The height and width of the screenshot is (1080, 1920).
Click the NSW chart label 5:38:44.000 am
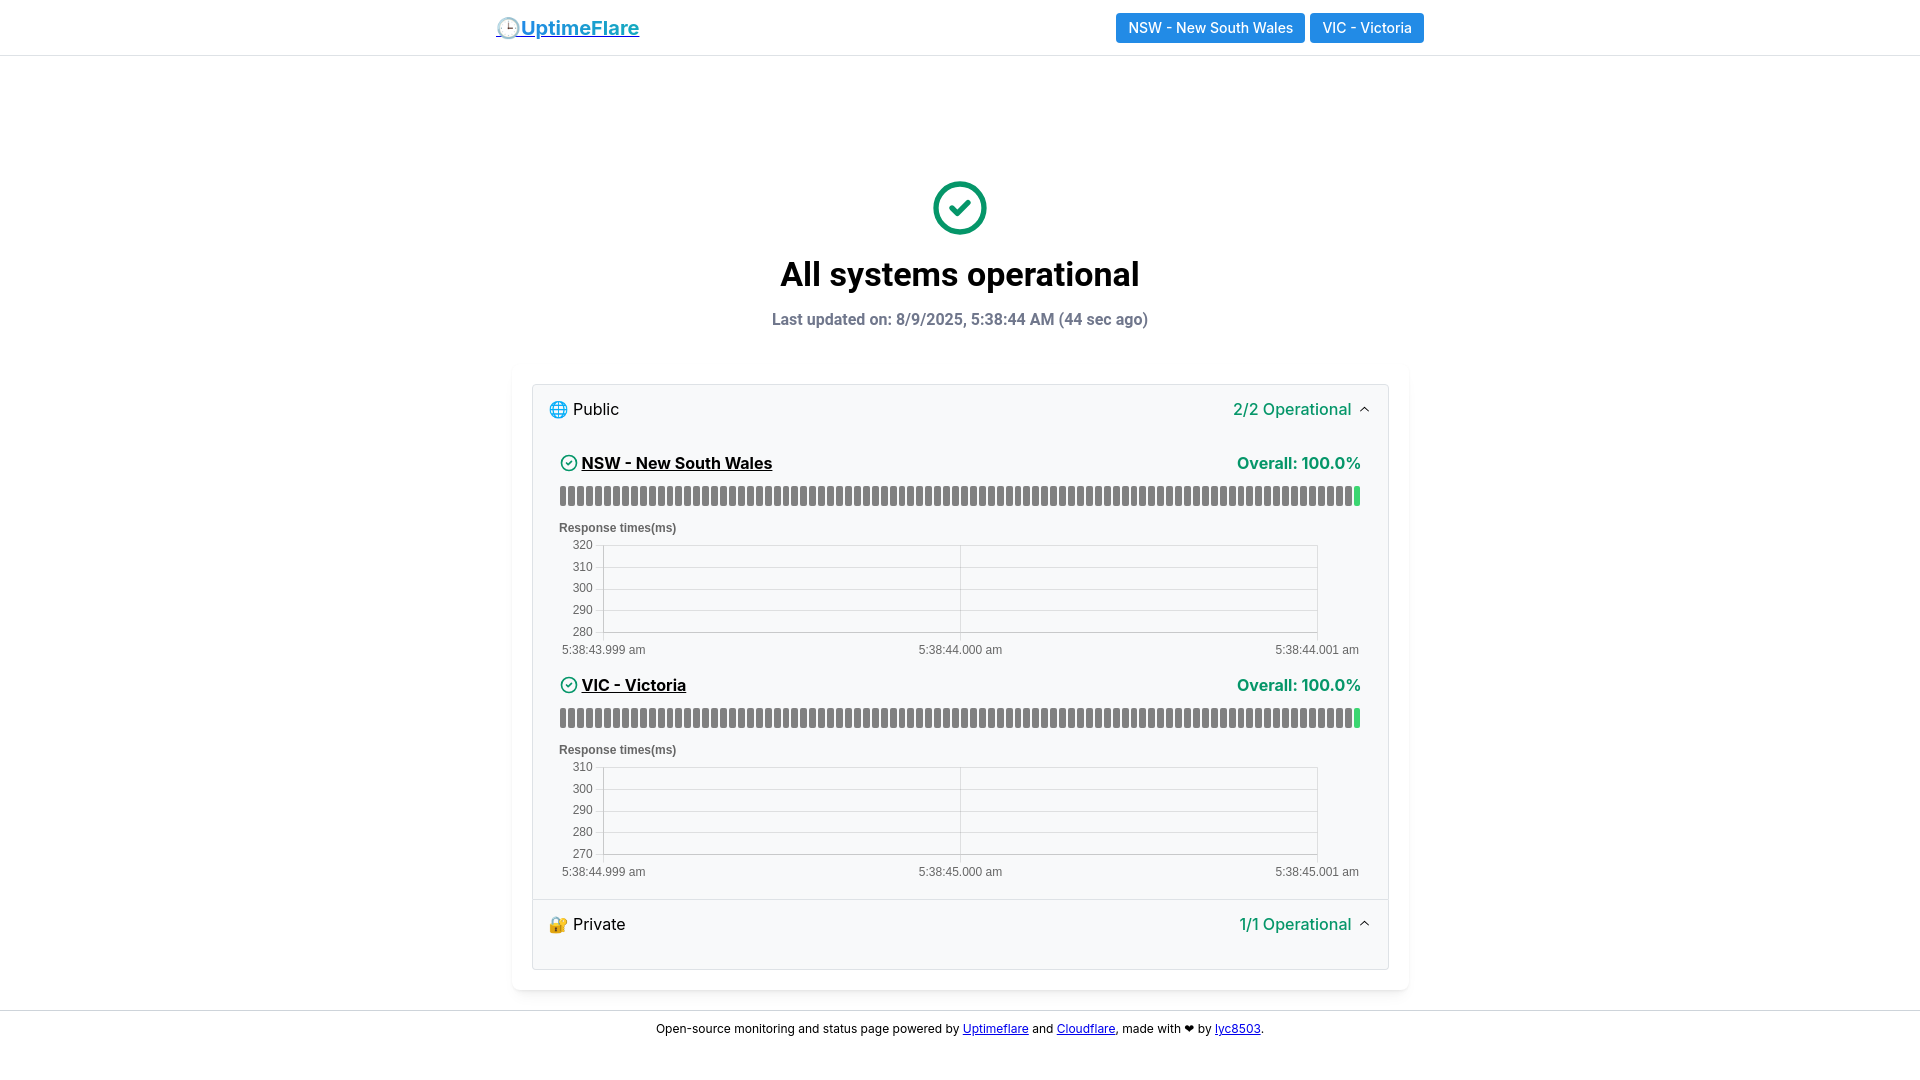click(960, 650)
